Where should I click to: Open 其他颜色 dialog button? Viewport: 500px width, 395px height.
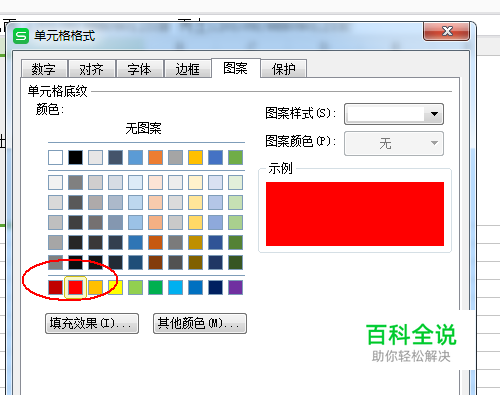click(200, 323)
